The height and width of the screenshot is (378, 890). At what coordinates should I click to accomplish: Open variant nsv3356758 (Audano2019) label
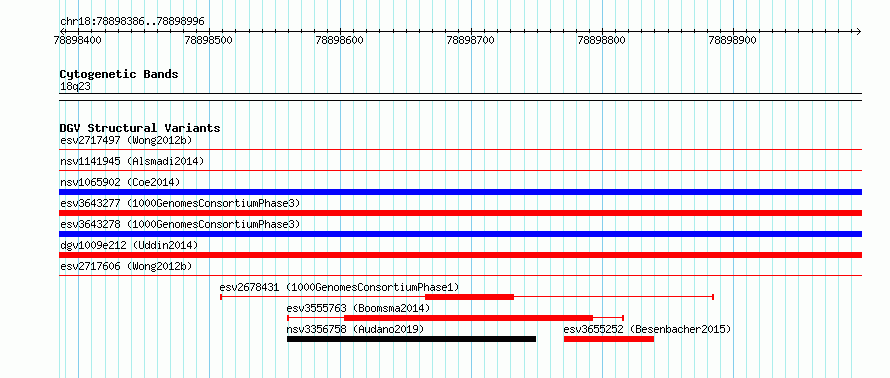[x=355, y=329]
